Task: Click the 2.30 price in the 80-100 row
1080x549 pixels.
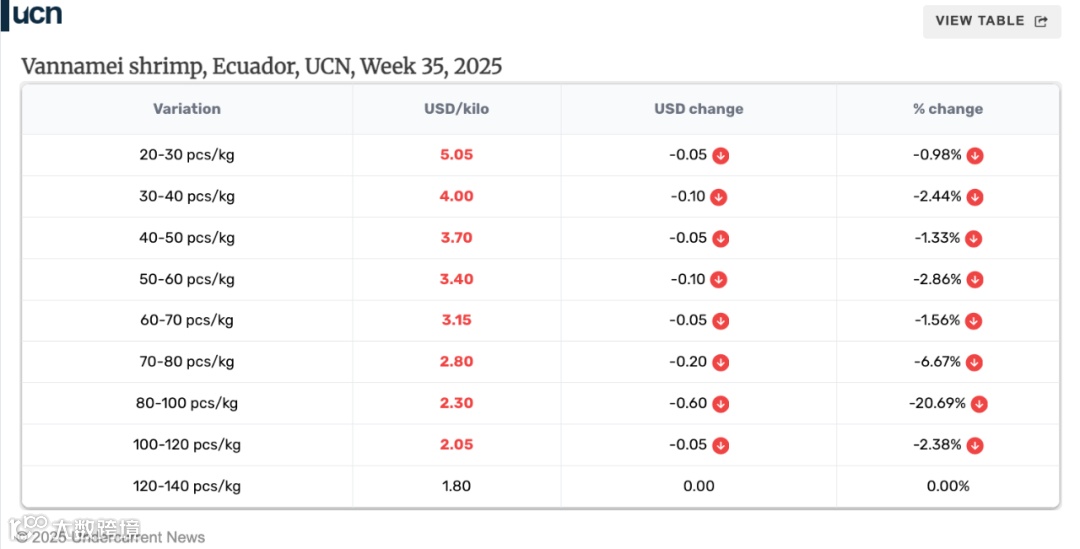Action: 456,404
